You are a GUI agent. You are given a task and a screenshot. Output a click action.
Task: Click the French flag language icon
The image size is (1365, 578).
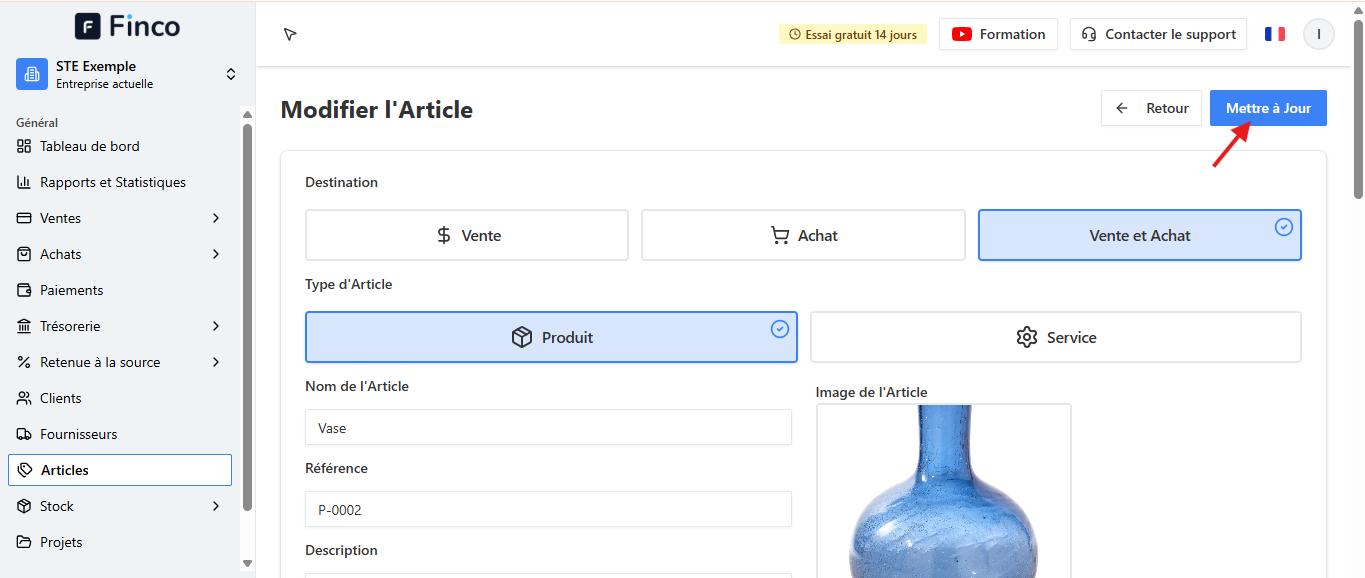click(1275, 34)
